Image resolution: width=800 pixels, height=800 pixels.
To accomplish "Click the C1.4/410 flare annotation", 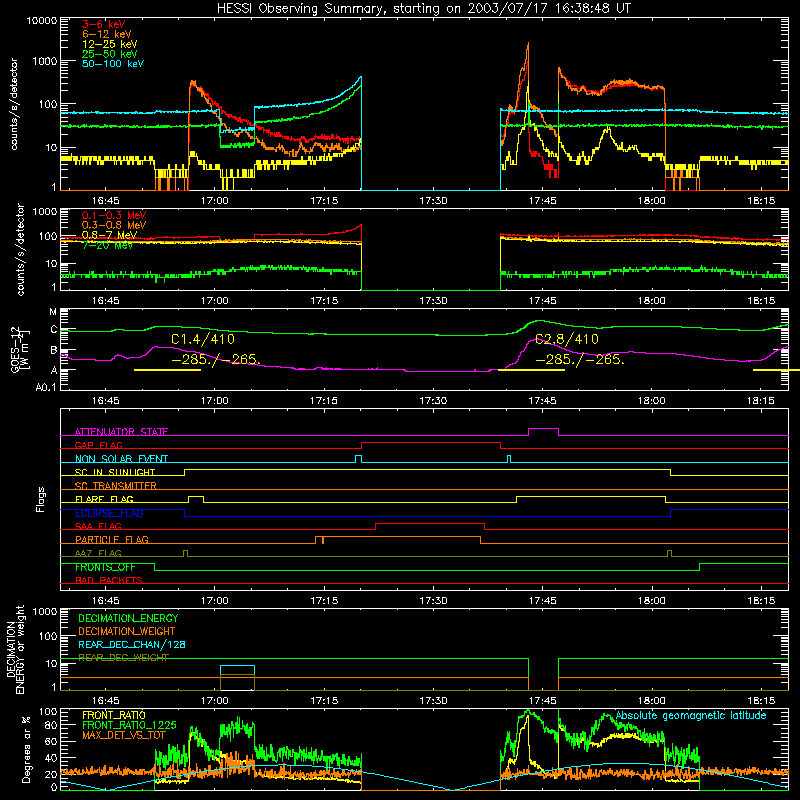I will pos(203,339).
